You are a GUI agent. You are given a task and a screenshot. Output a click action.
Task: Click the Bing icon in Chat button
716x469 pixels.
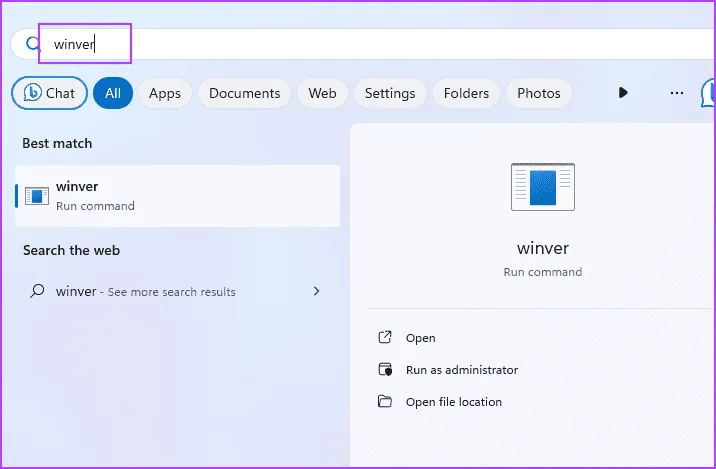pyautogui.click(x=33, y=93)
